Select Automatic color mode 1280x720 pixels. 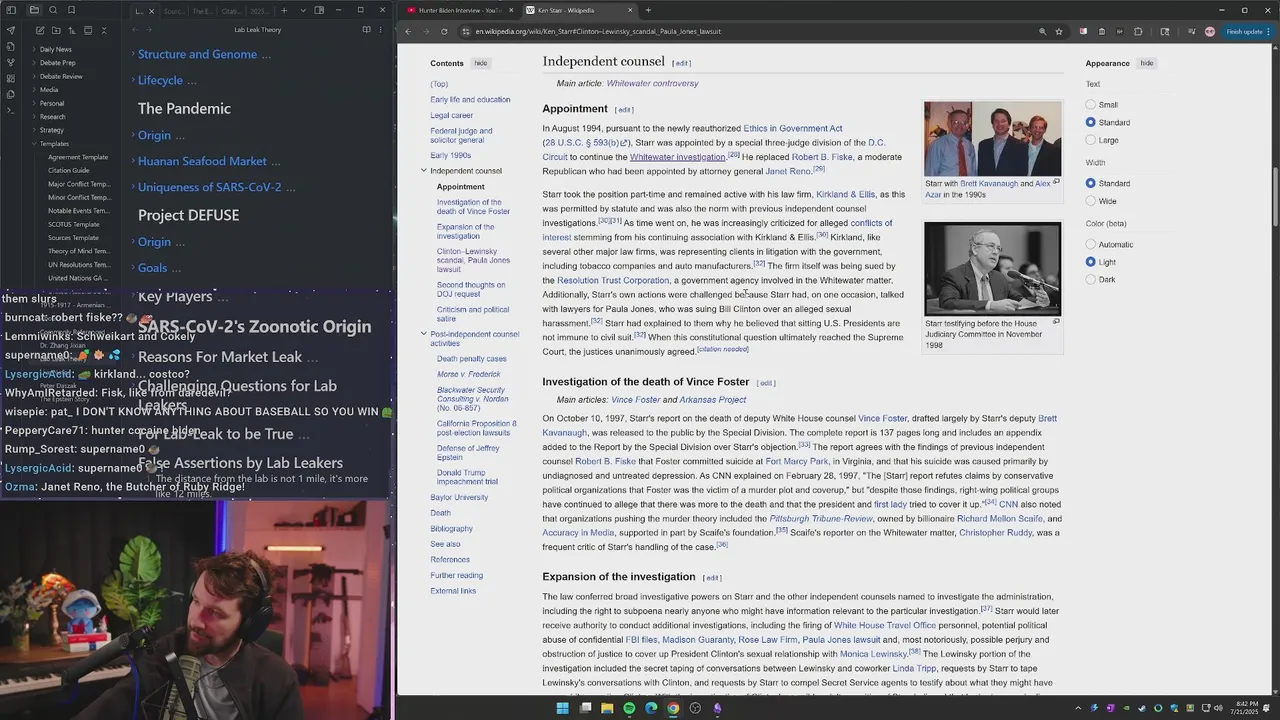1091,244
